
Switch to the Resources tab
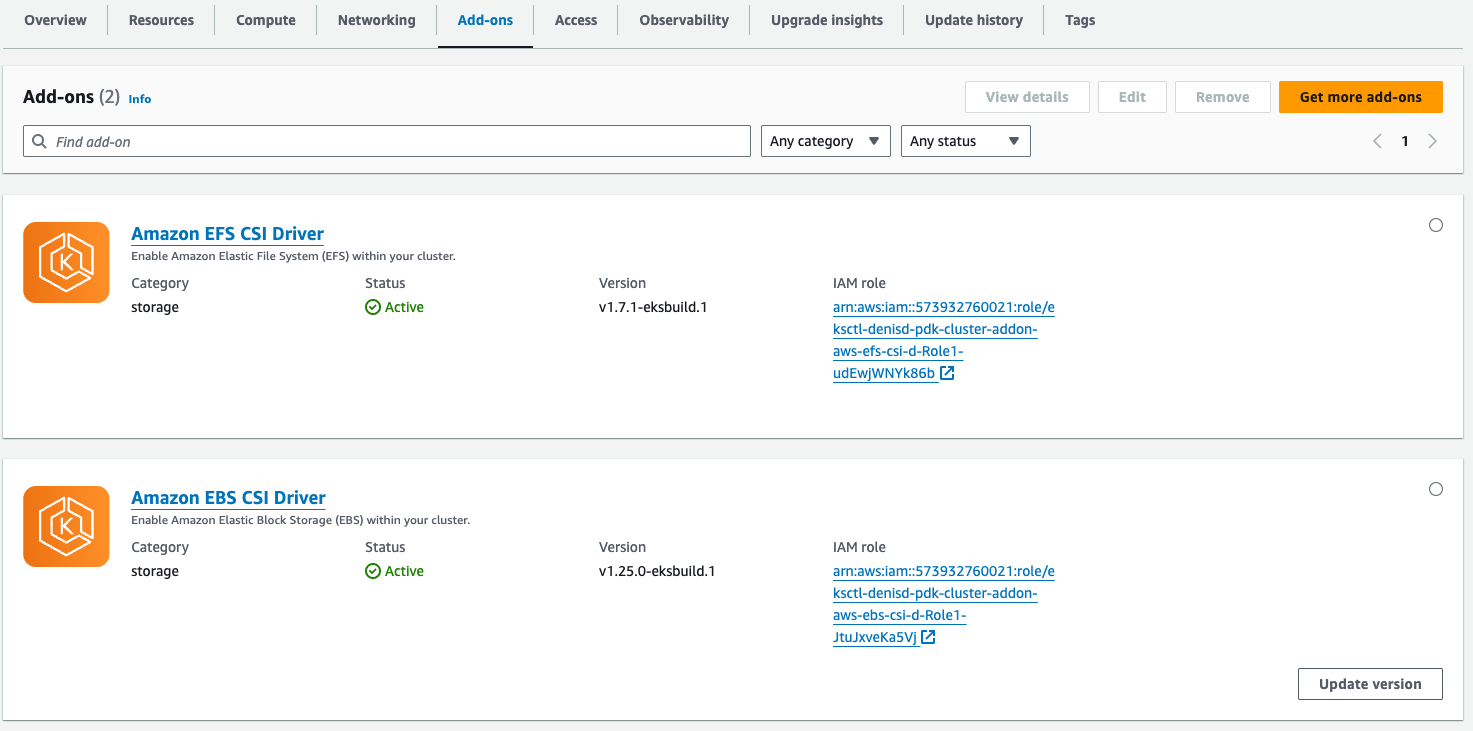pyautogui.click(x=161, y=20)
